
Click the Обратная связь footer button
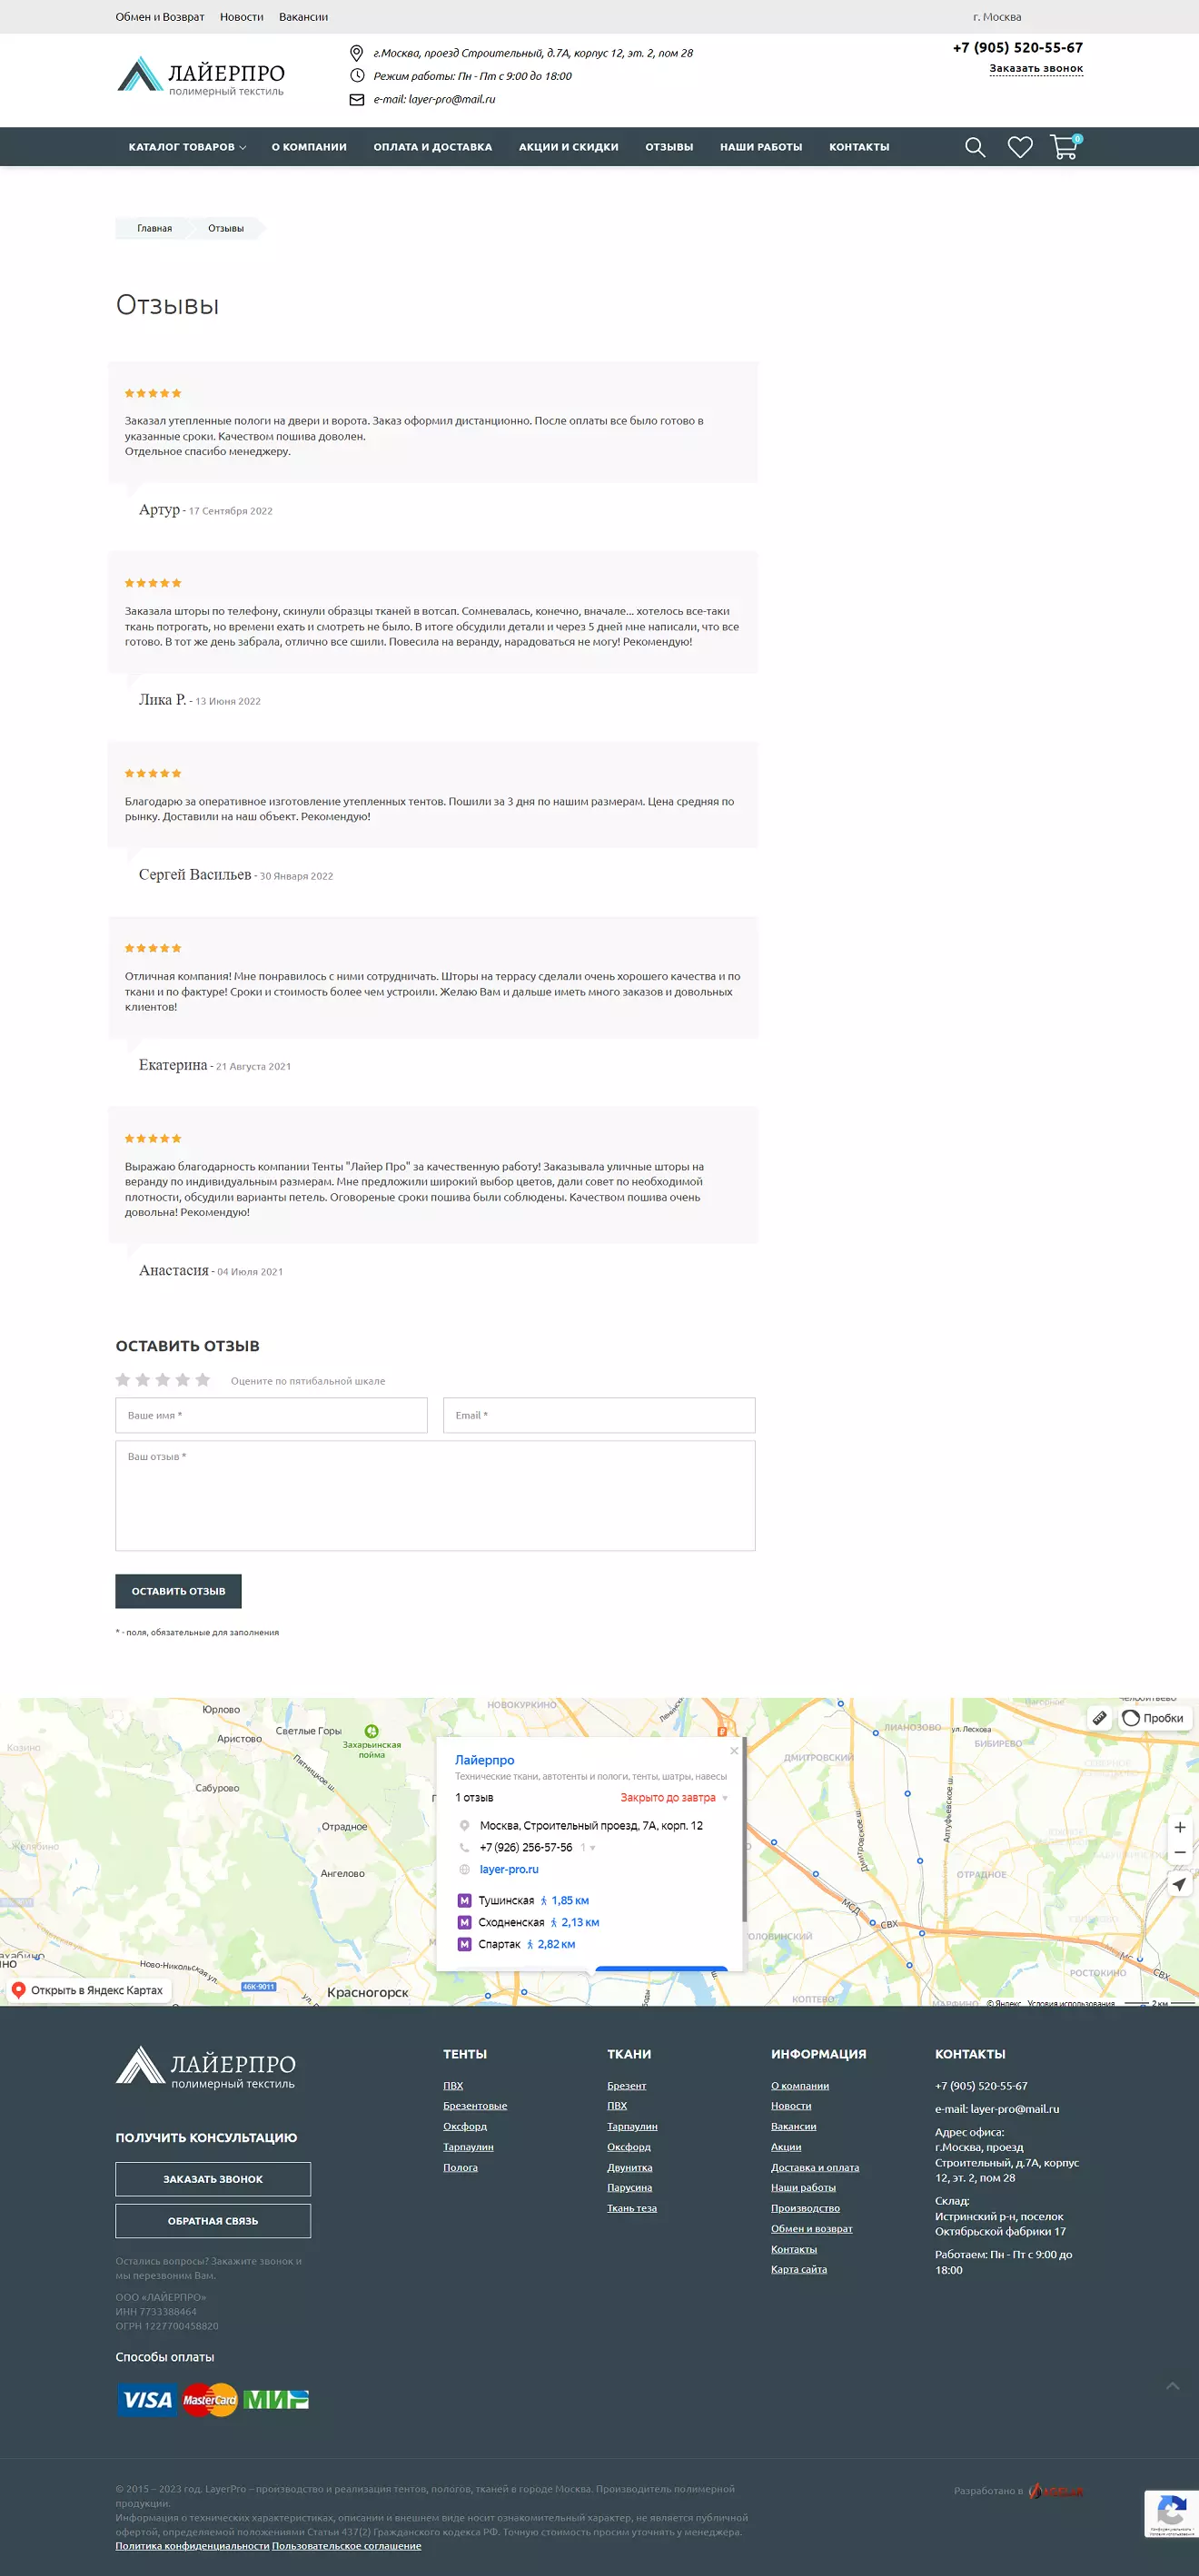pyautogui.click(x=213, y=2221)
